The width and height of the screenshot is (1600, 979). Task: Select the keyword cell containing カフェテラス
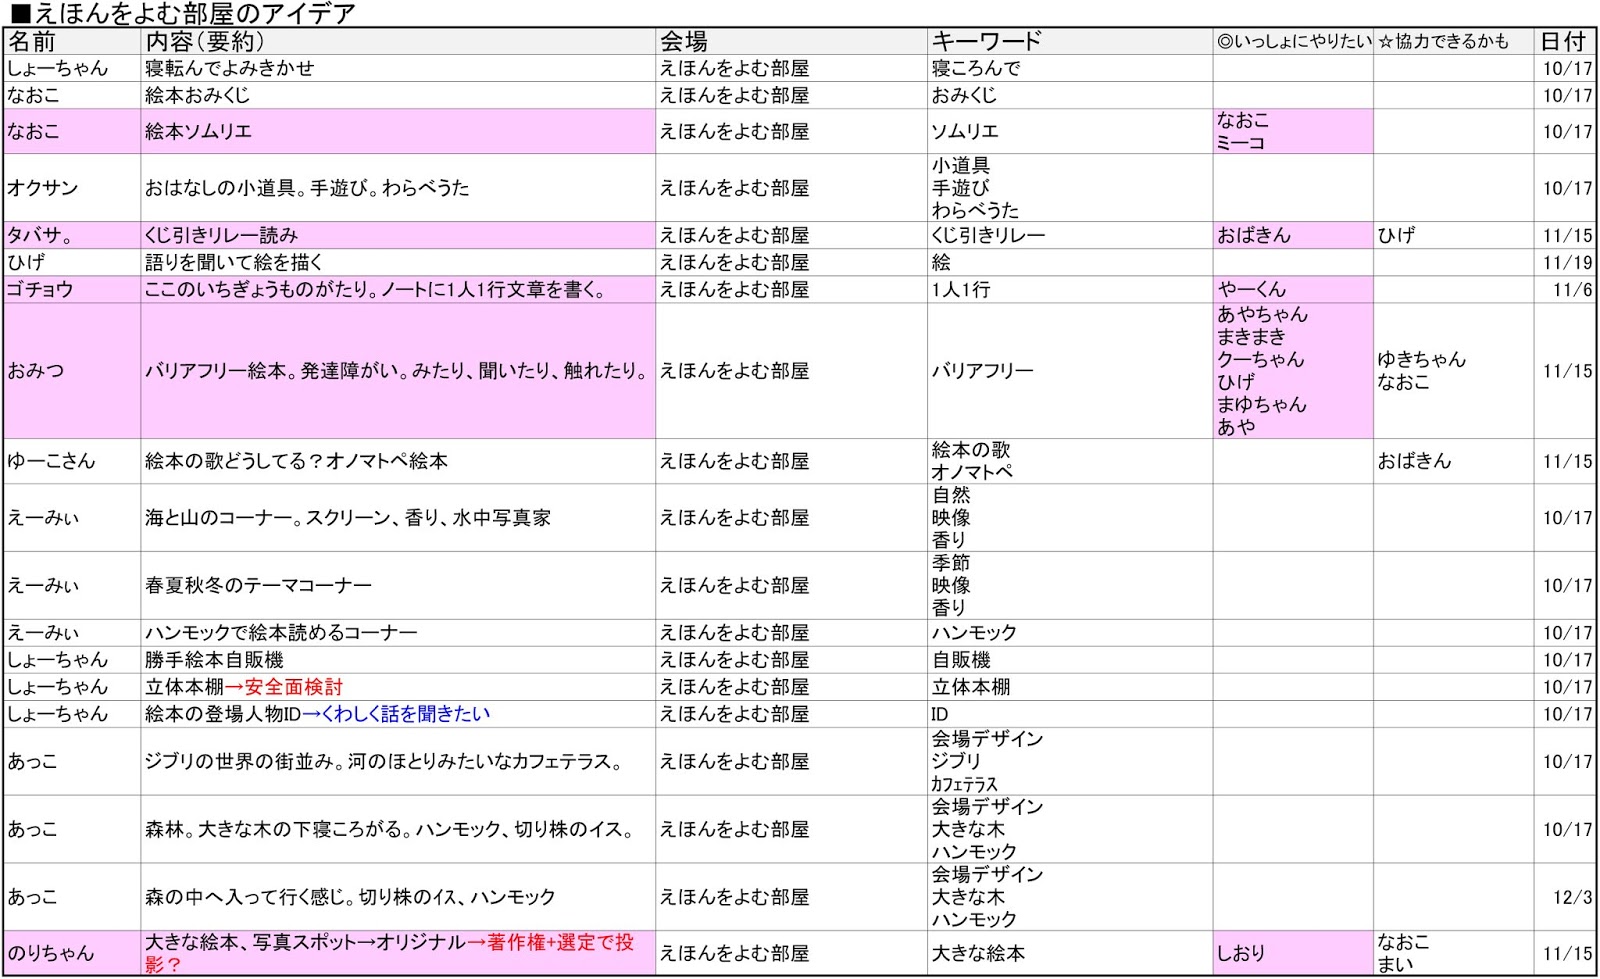pos(1070,762)
